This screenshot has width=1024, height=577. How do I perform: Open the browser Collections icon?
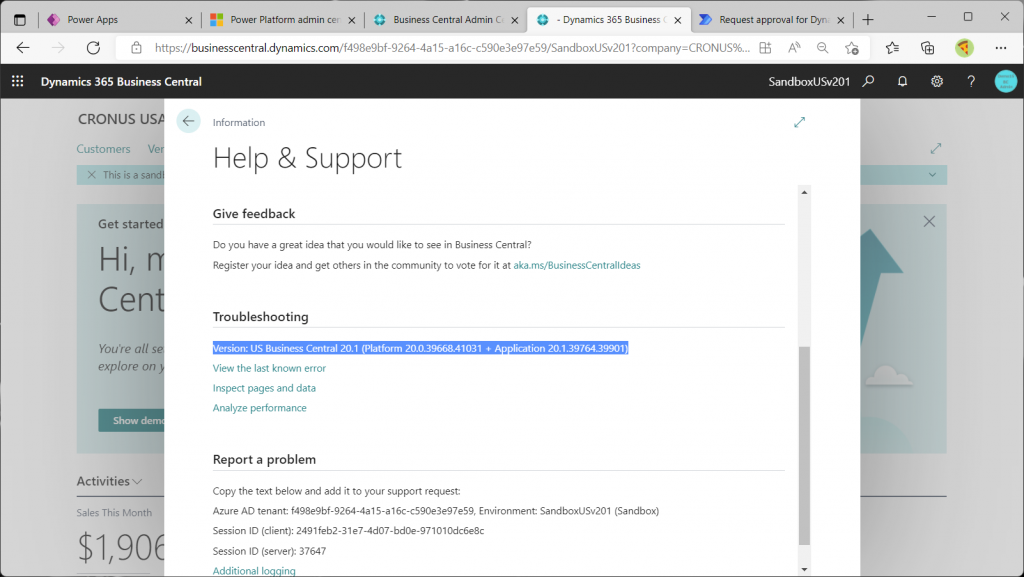coord(927,48)
